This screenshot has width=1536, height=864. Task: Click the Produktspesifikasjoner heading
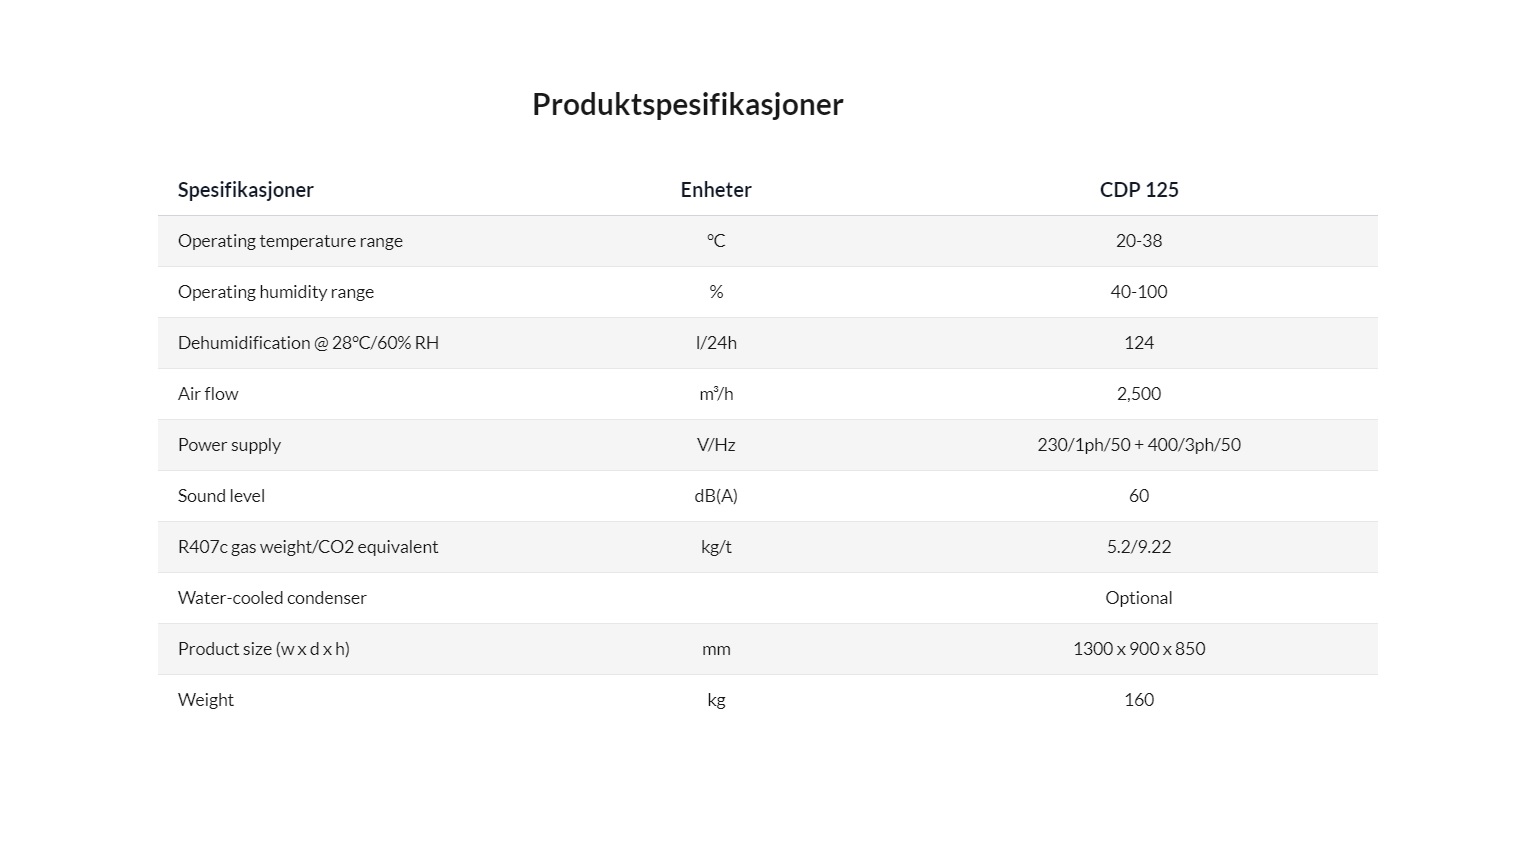coord(688,105)
